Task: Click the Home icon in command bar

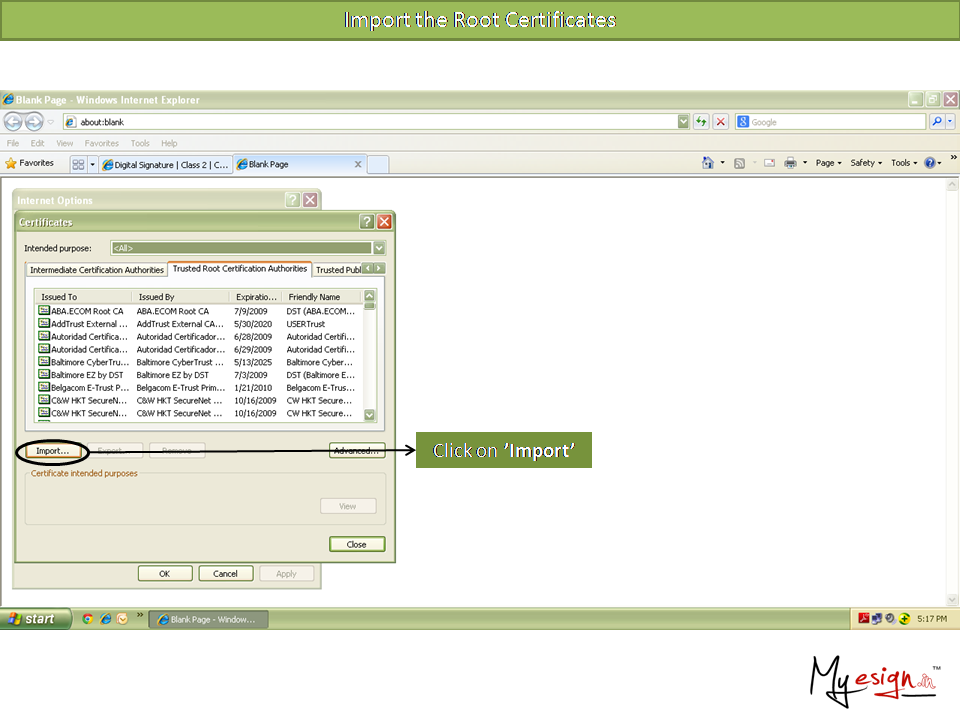Action: pyautogui.click(x=708, y=163)
